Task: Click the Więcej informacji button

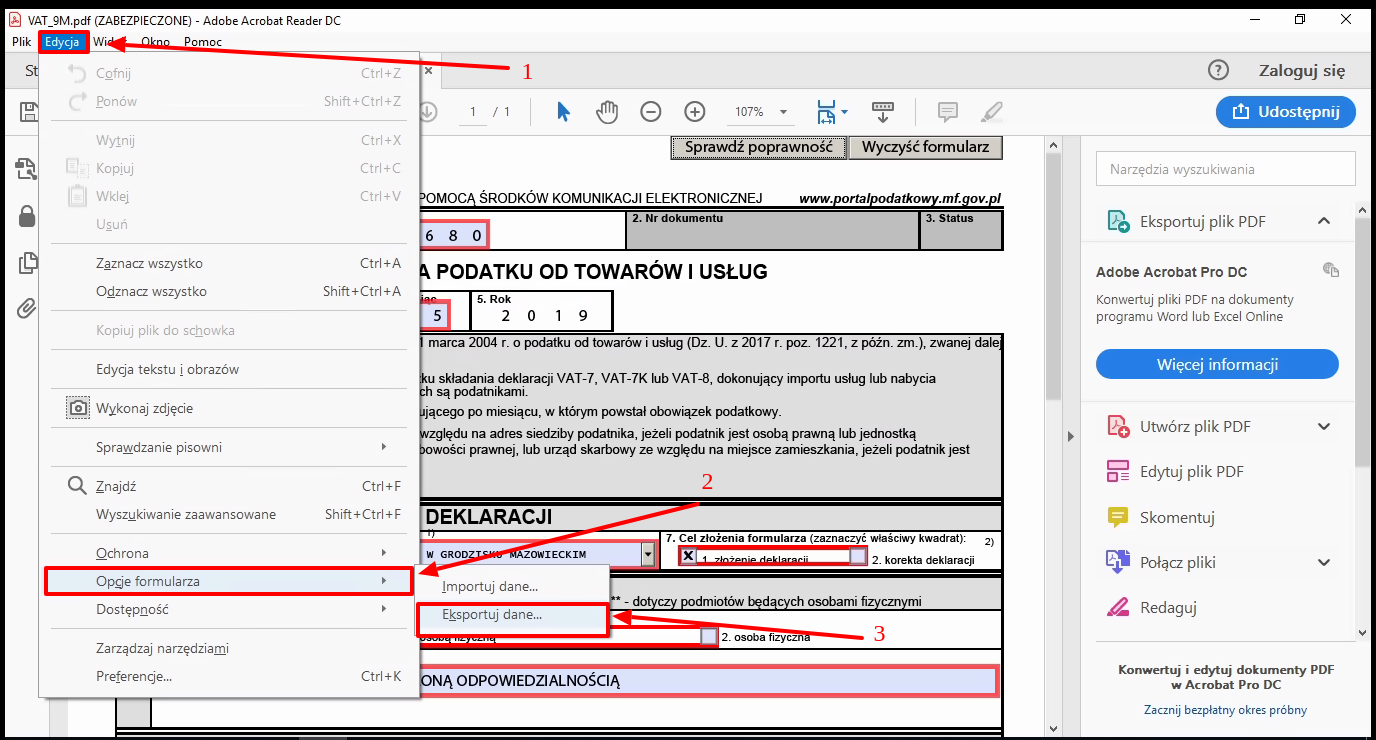Action: click(x=1217, y=364)
